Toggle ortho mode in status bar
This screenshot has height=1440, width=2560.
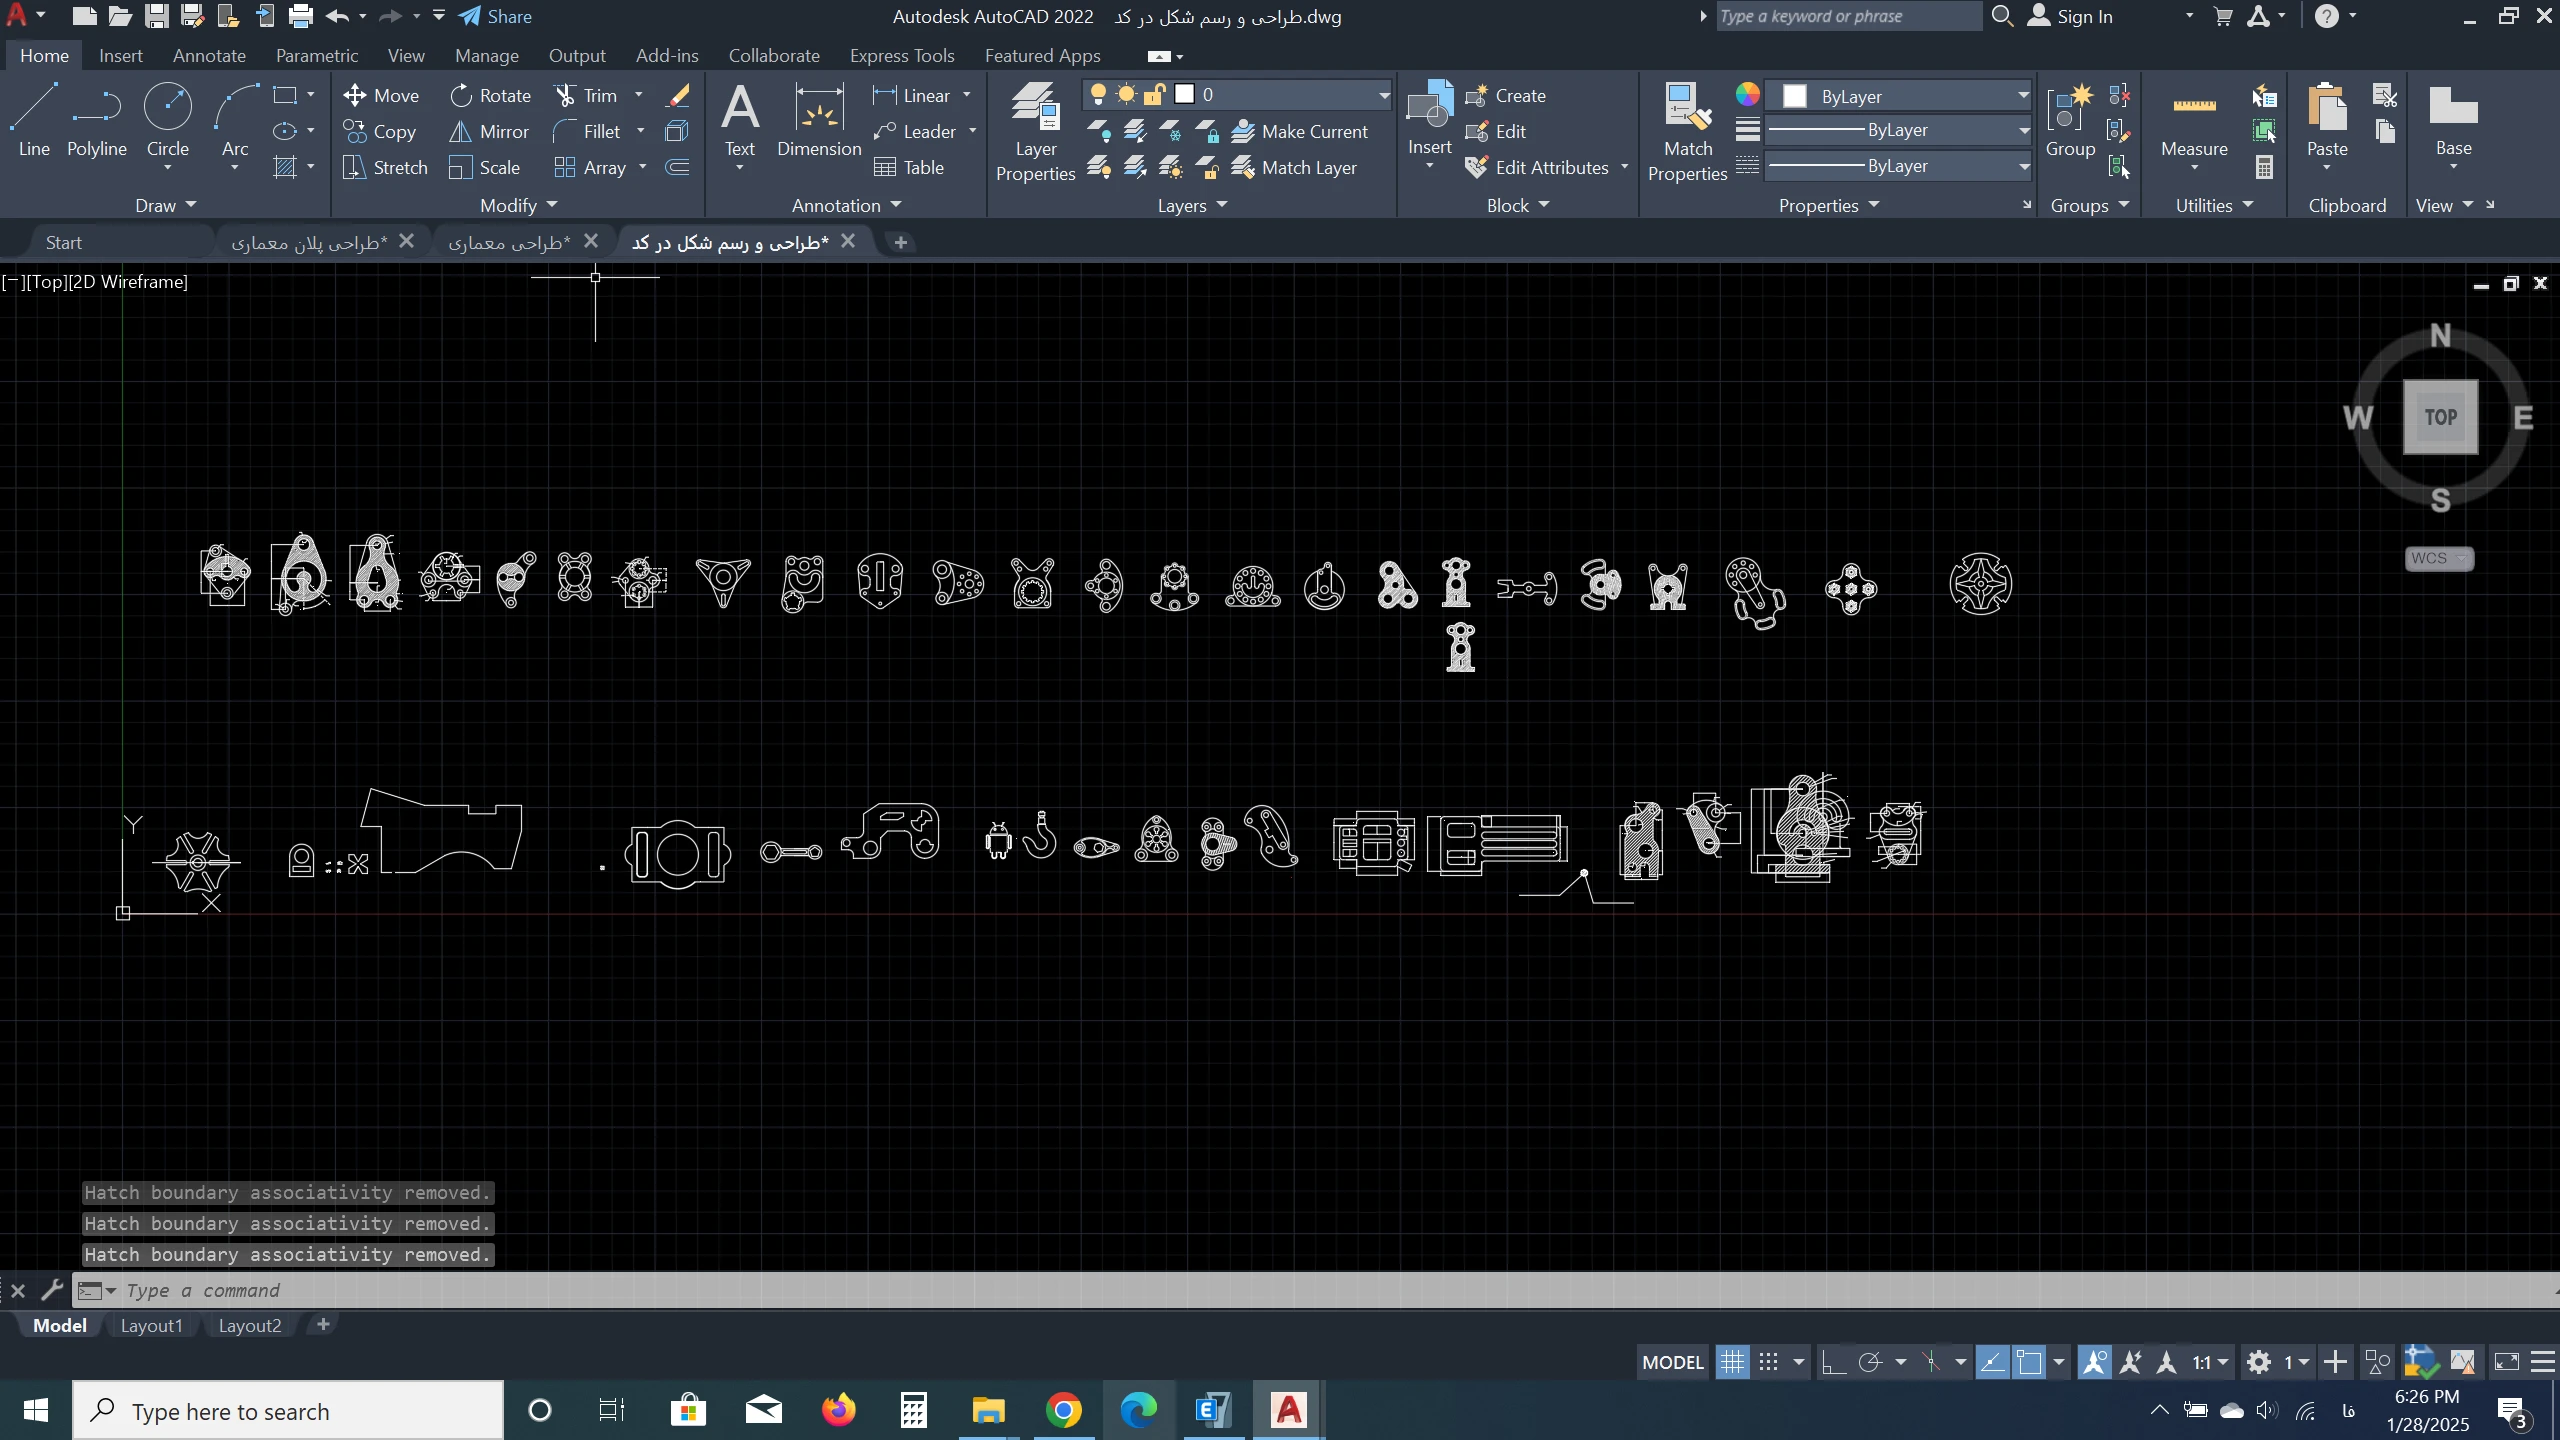[1834, 1362]
